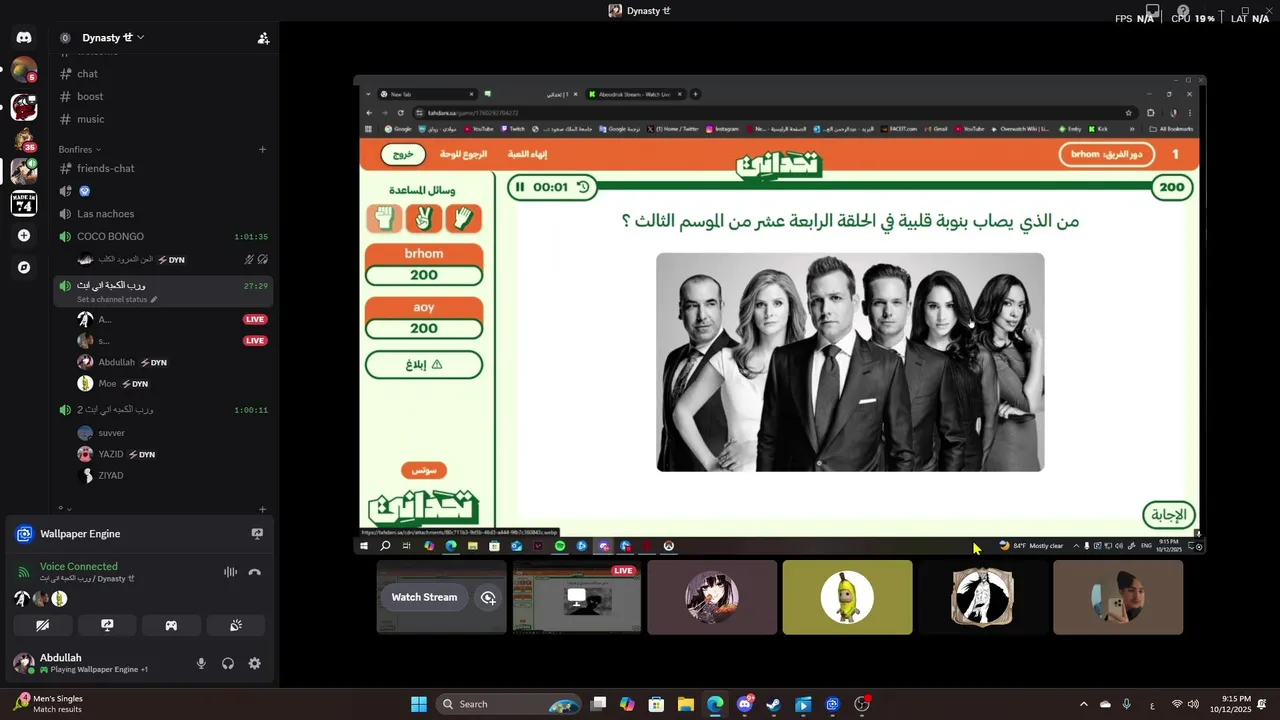Open Discord user settings gear
The width and height of the screenshot is (1280, 720).
tap(254, 663)
